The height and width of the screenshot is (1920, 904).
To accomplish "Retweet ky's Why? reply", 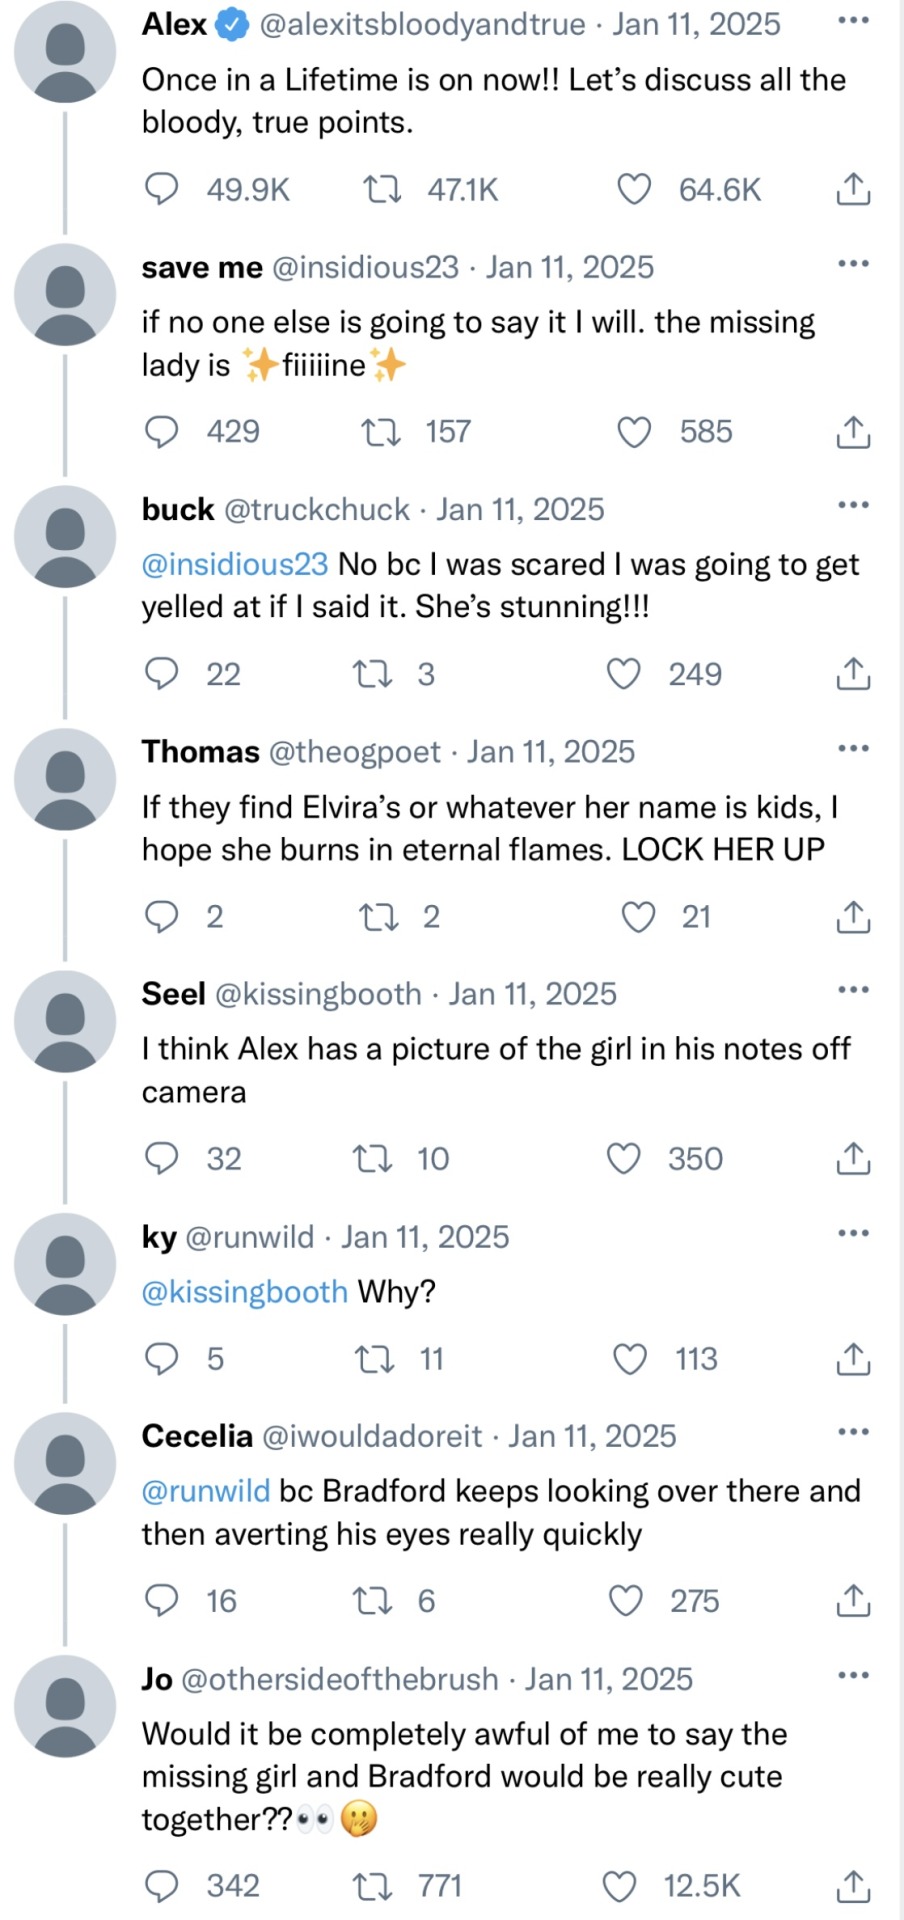I will (x=374, y=1359).
